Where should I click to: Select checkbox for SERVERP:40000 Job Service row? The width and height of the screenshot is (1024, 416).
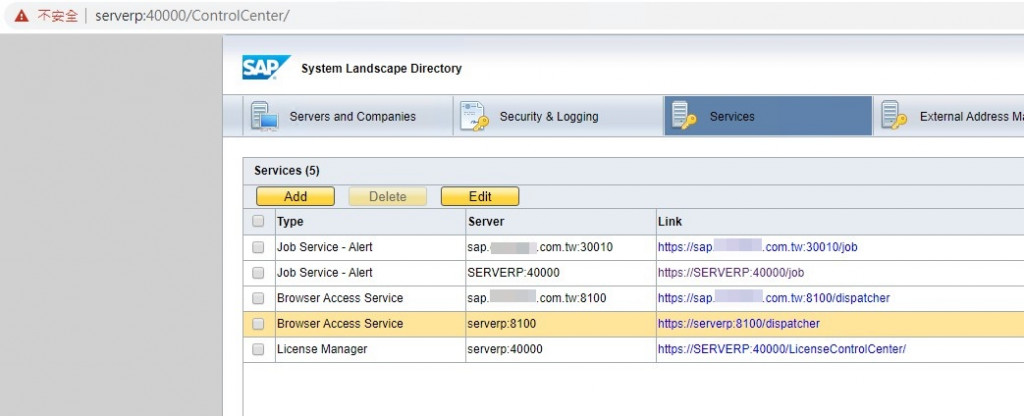(259, 273)
